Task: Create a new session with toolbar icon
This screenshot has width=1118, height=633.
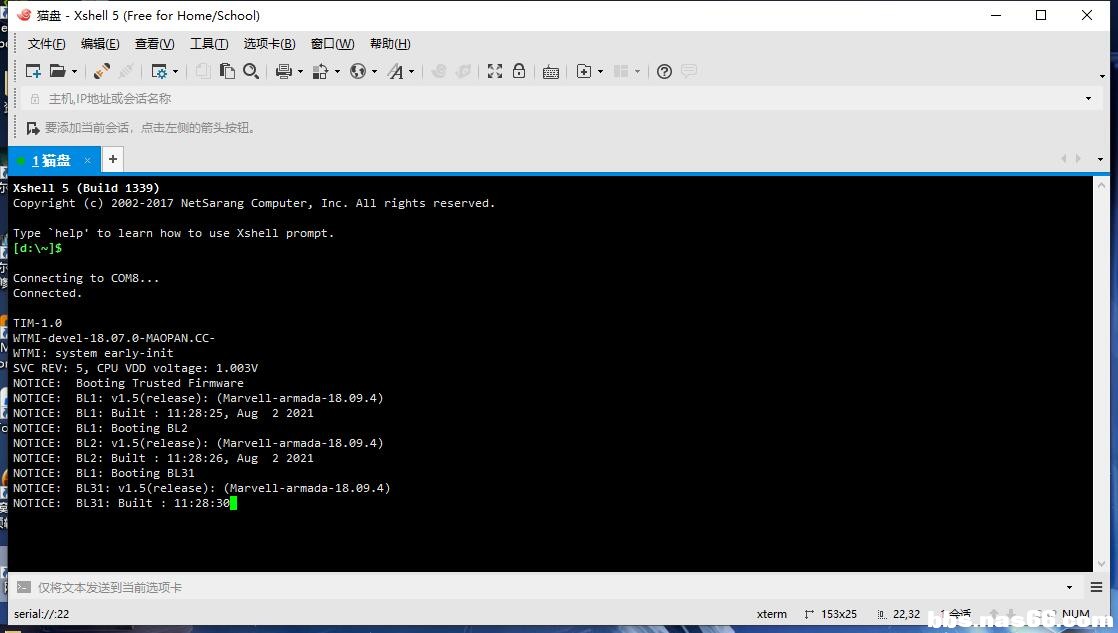Action: (x=33, y=71)
